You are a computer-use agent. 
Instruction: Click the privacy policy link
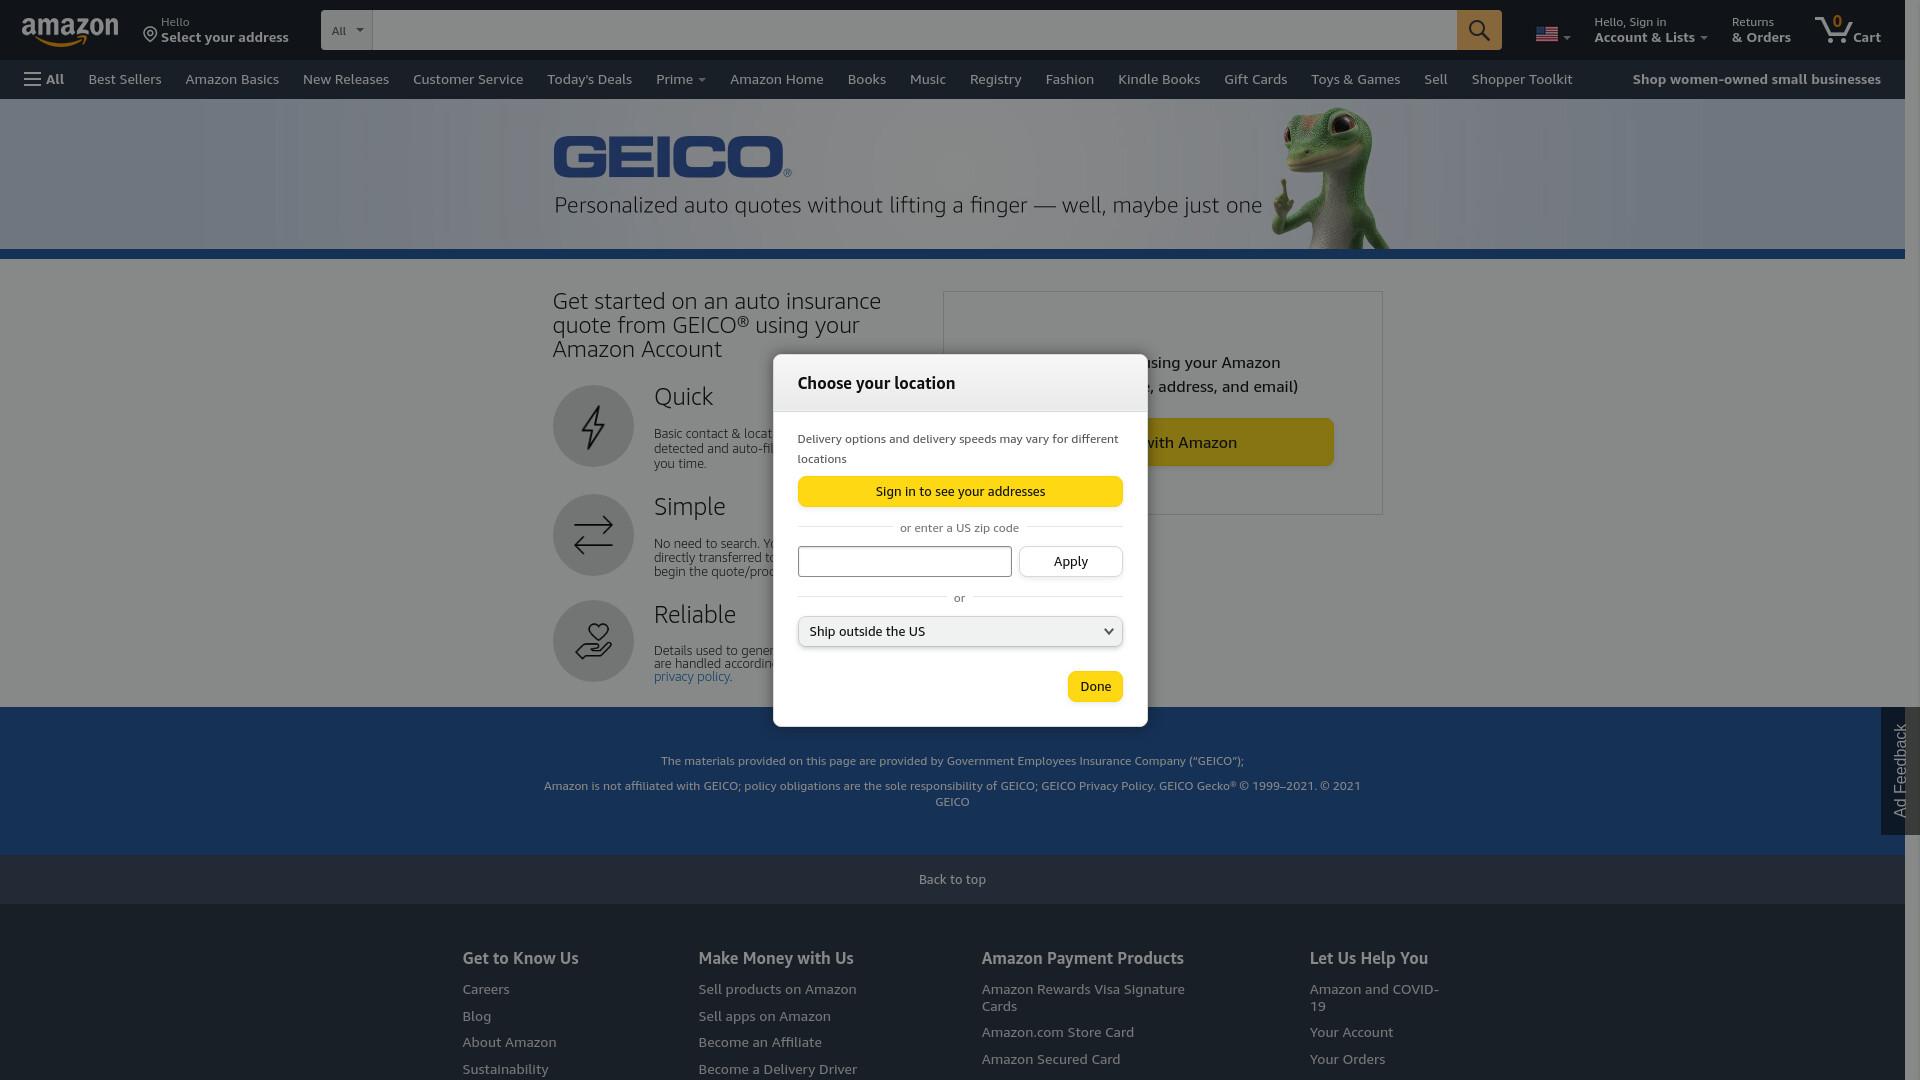pos(691,677)
